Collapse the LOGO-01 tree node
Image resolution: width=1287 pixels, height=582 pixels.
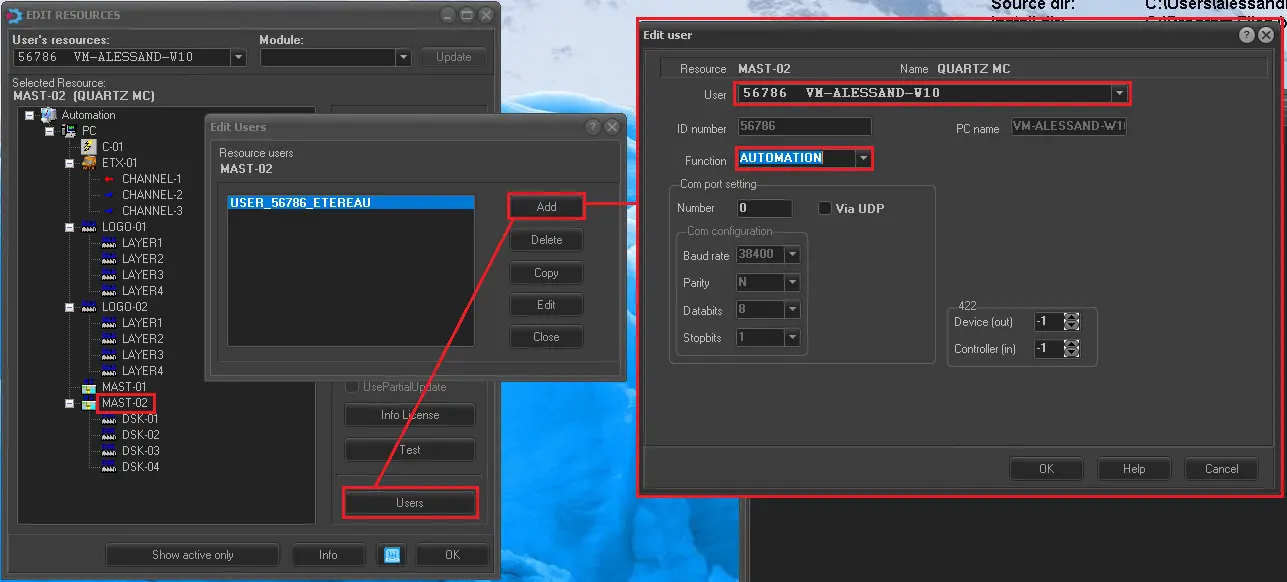[70, 227]
